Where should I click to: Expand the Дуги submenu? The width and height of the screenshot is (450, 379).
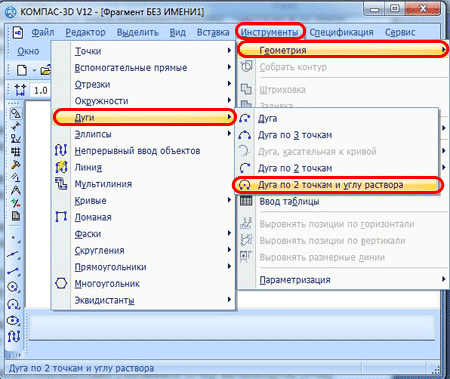pyautogui.click(x=144, y=117)
